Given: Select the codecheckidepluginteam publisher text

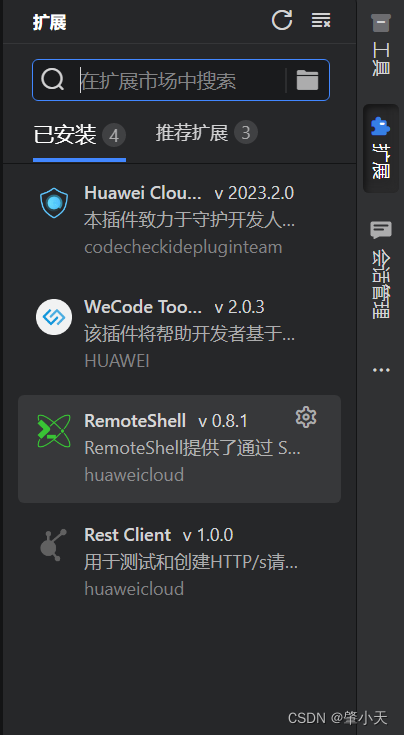Looking at the screenshot, I should pyautogui.click(x=183, y=247).
